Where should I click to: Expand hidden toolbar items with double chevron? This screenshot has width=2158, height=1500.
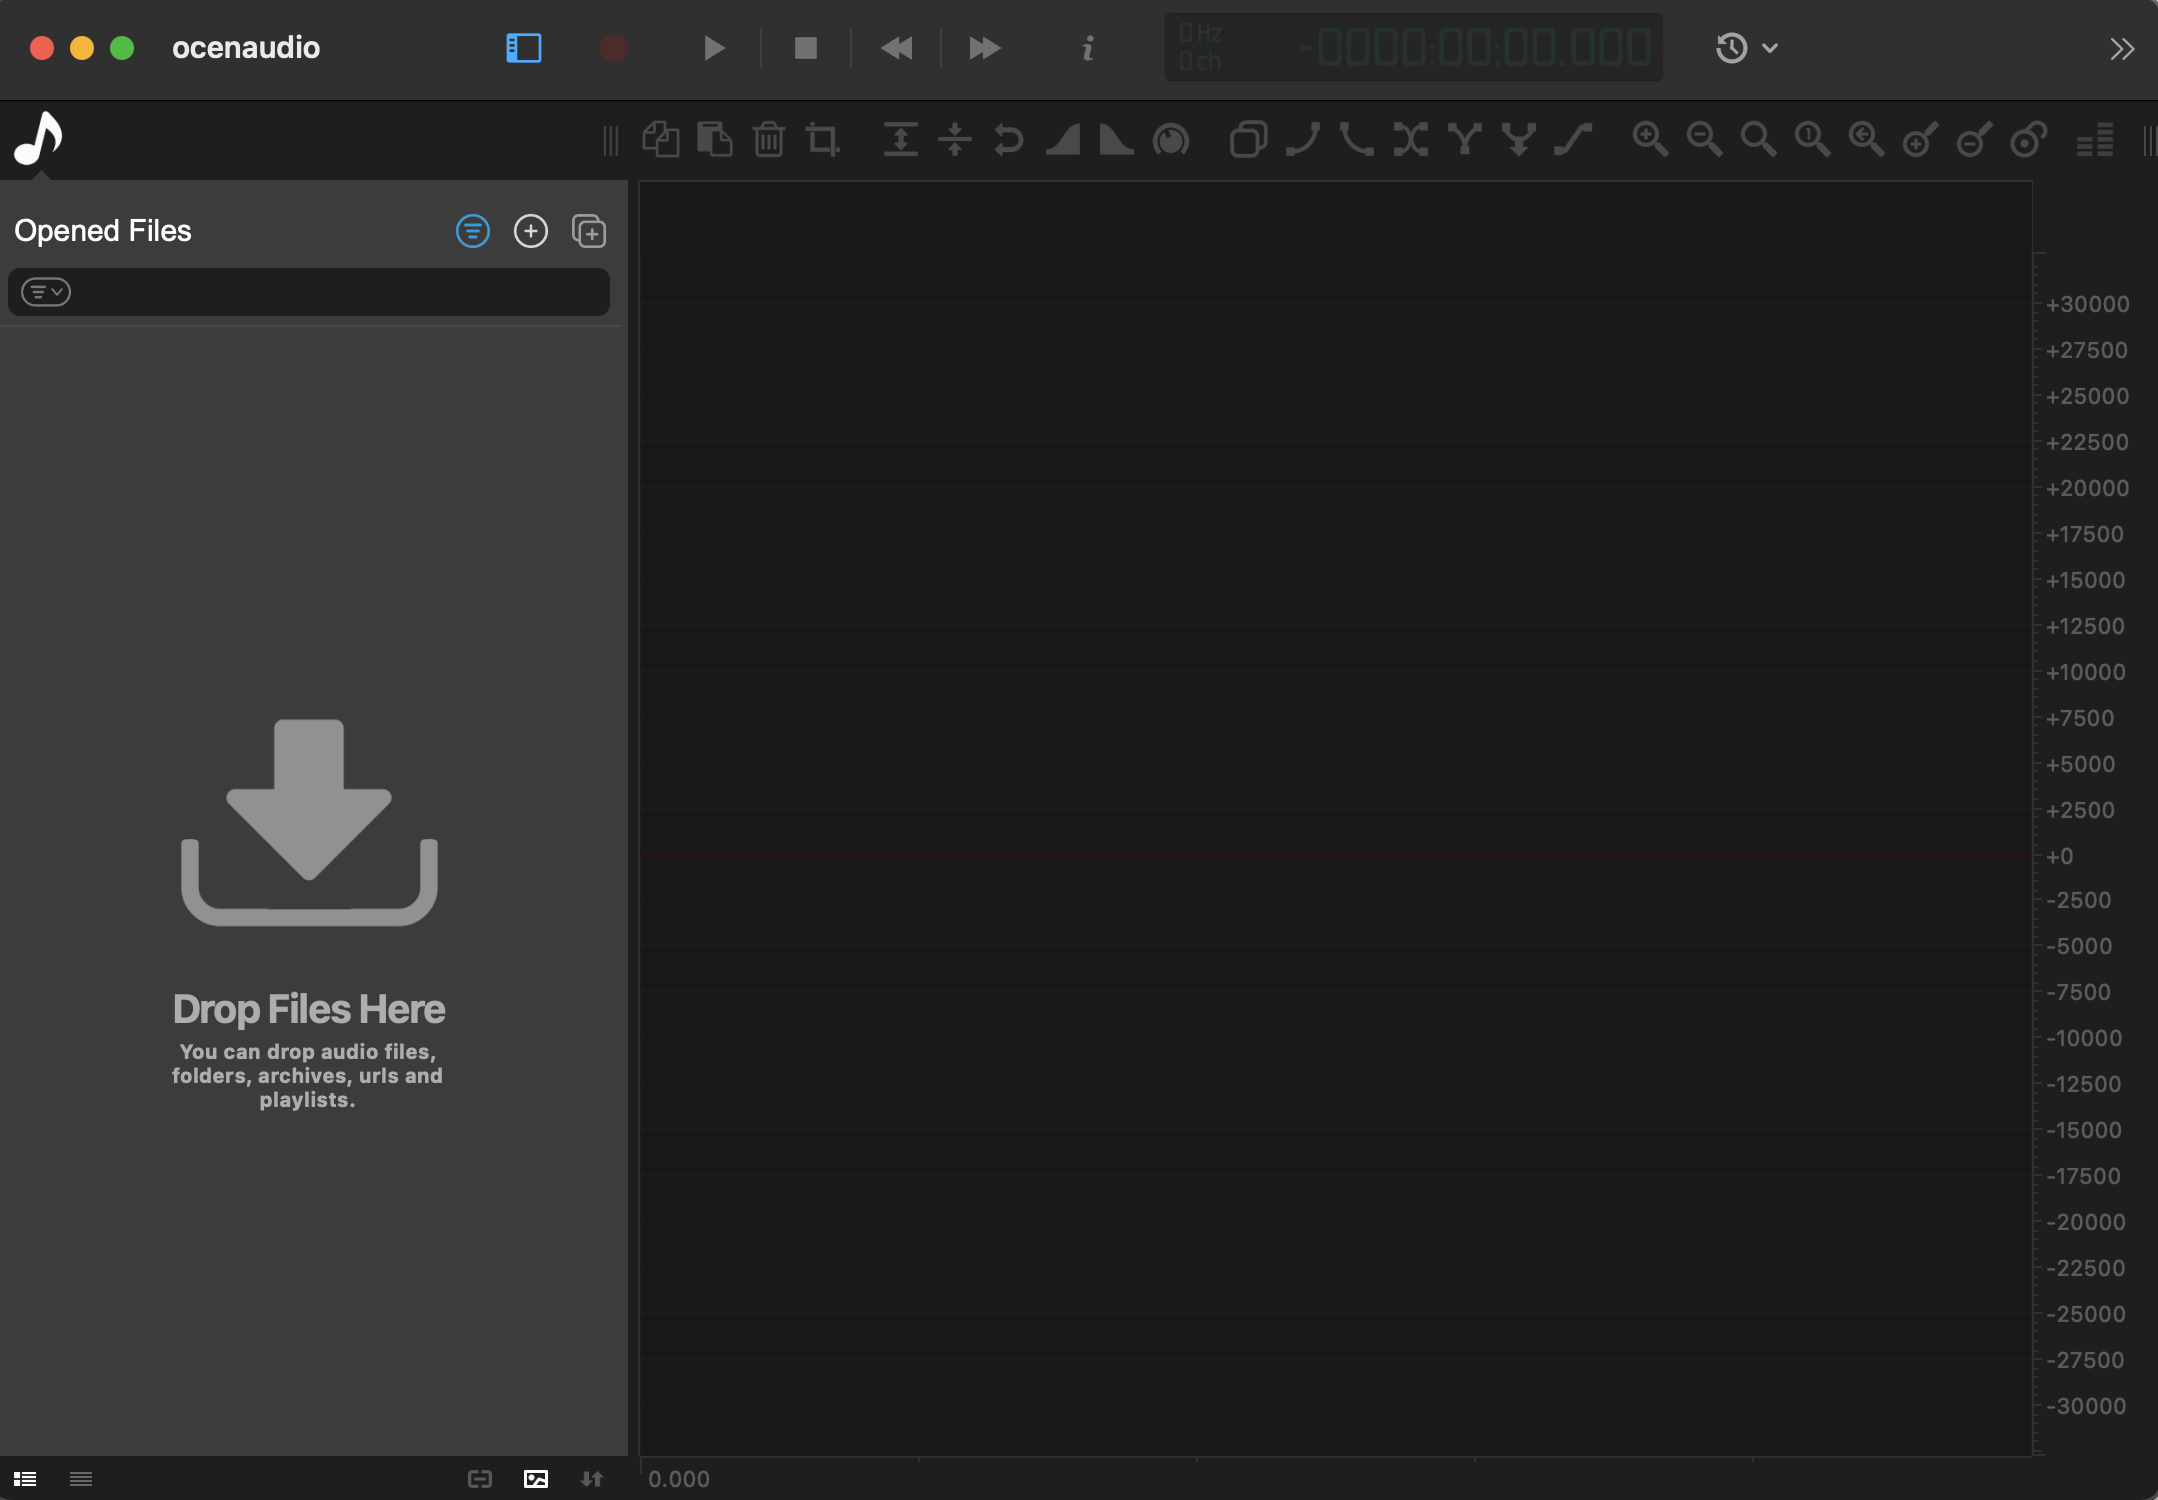(x=2122, y=49)
